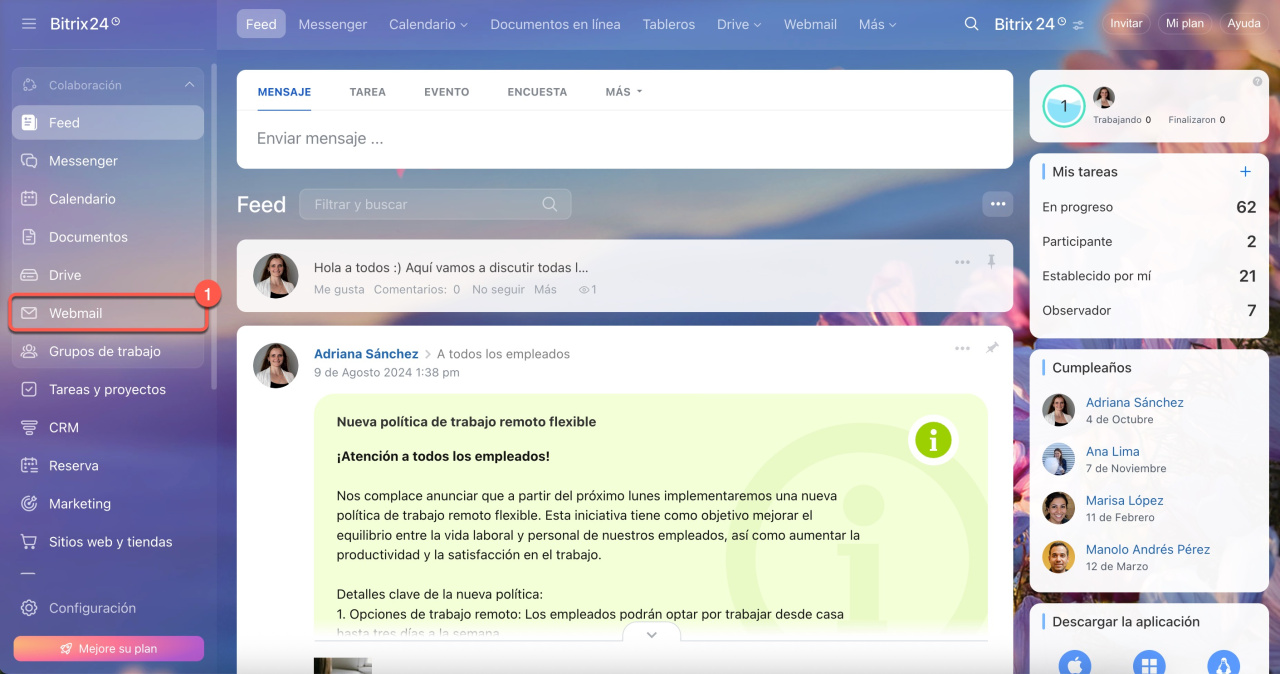This screenshot has height=674, width=1280.
Task: Open search with the magnifier icon
Action: coord(971,24)
